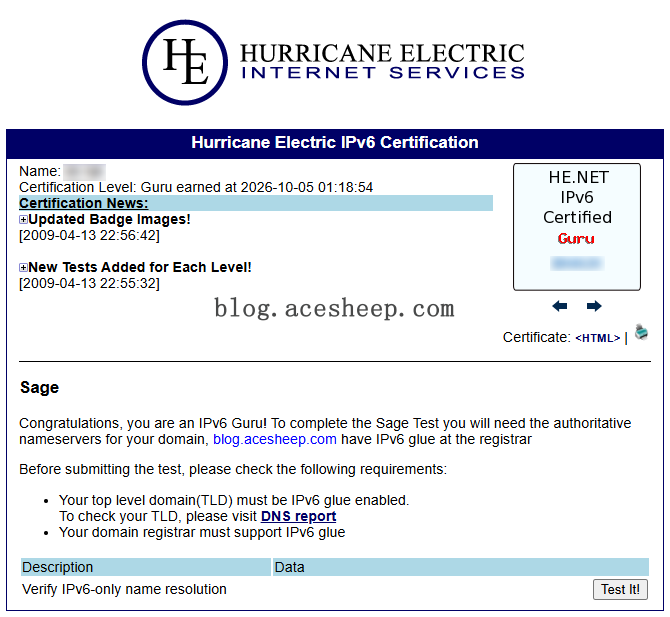Click the Hurricane Electric Internet Services wordmark

382,61
